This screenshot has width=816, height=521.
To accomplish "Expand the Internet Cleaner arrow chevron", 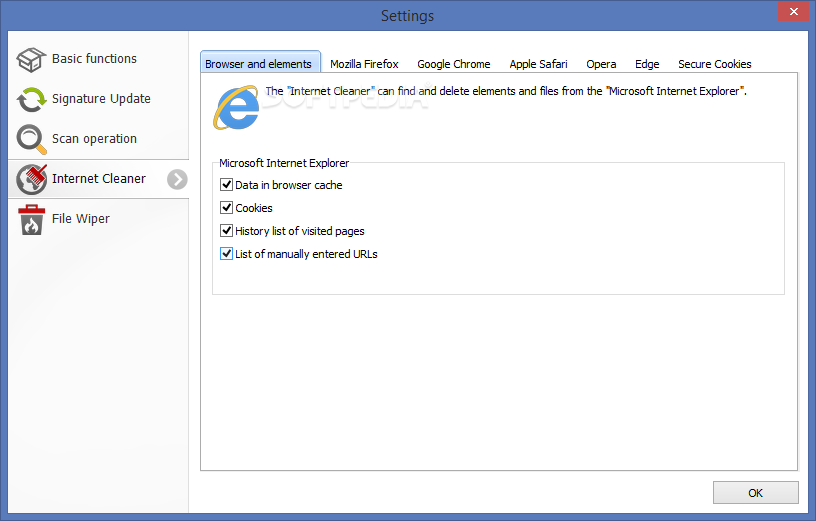I will (x=177, y=180).
